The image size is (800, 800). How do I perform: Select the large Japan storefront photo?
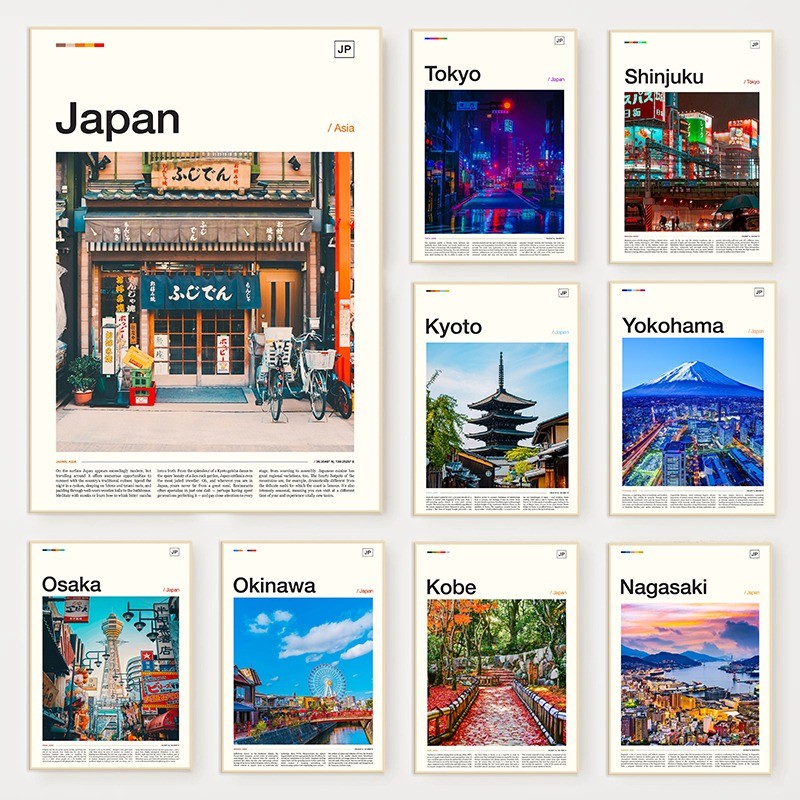204,302
